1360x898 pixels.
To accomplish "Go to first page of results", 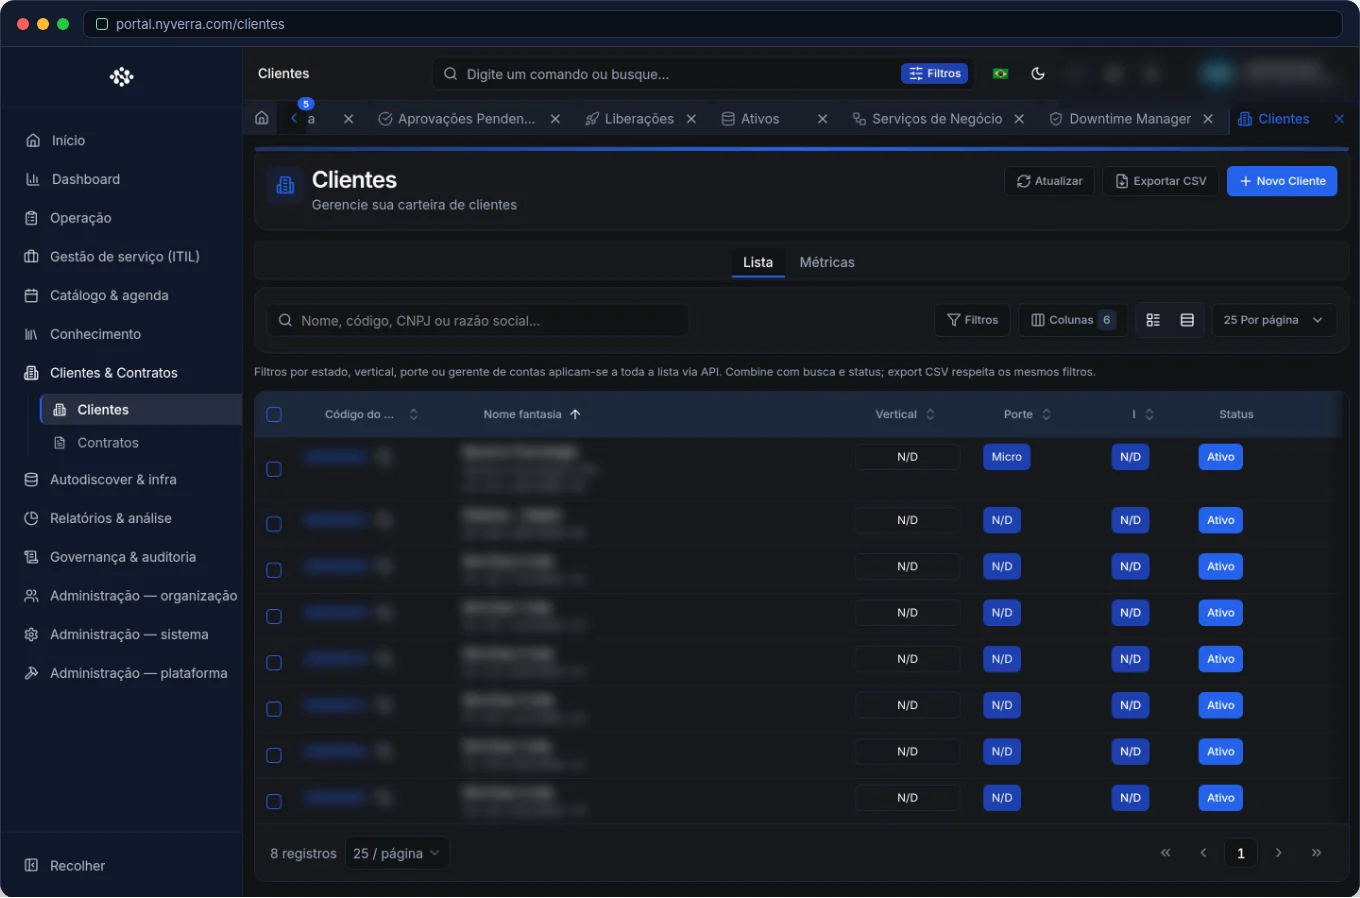I will pos(1165,853).
